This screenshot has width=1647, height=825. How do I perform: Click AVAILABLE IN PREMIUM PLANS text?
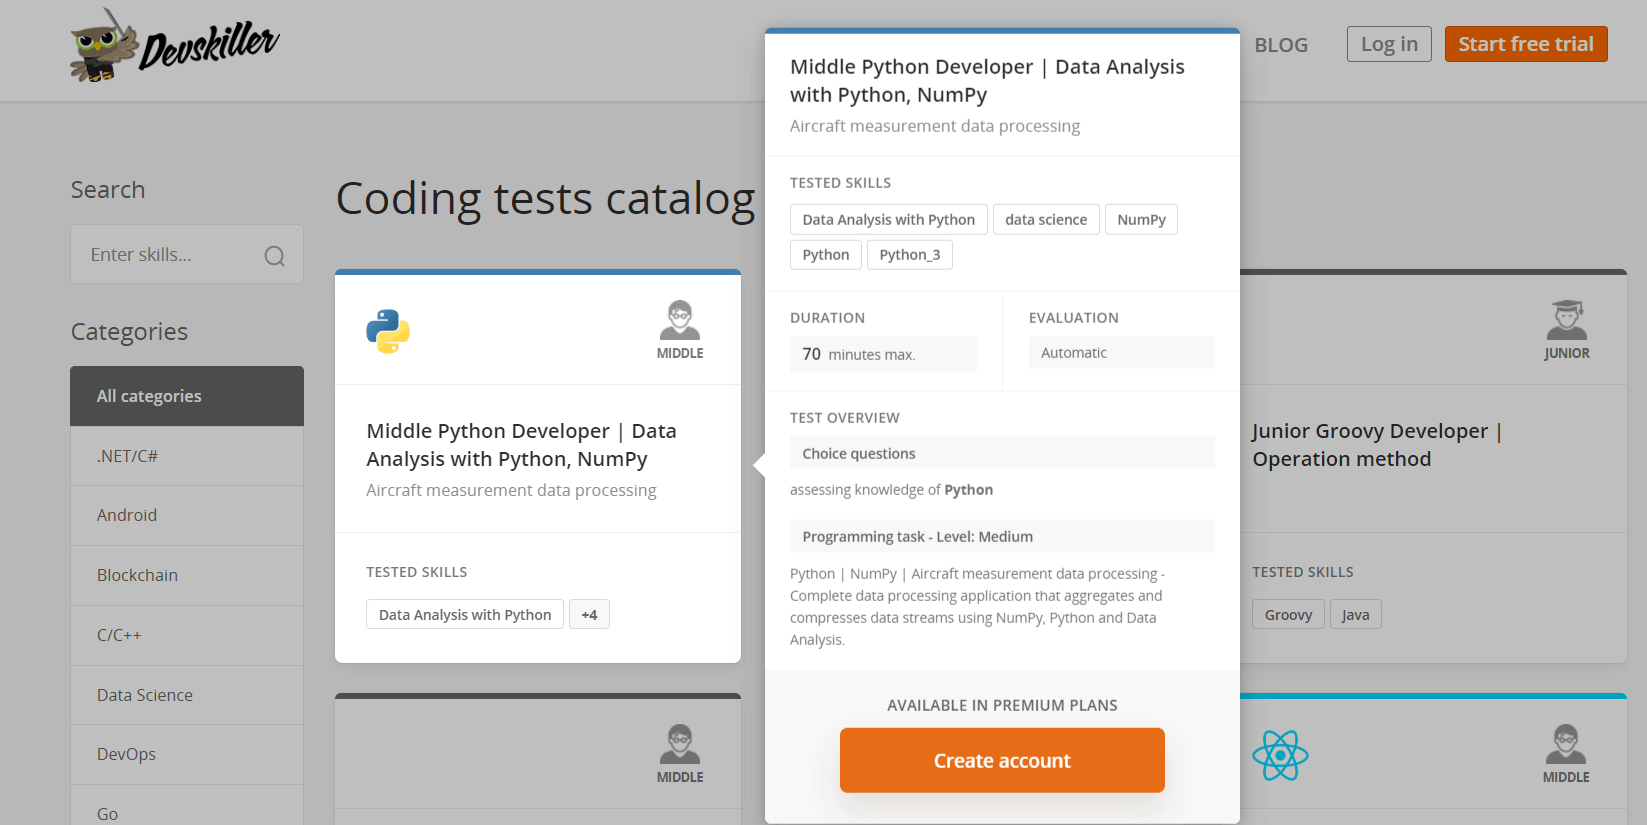pos(1002,705)
